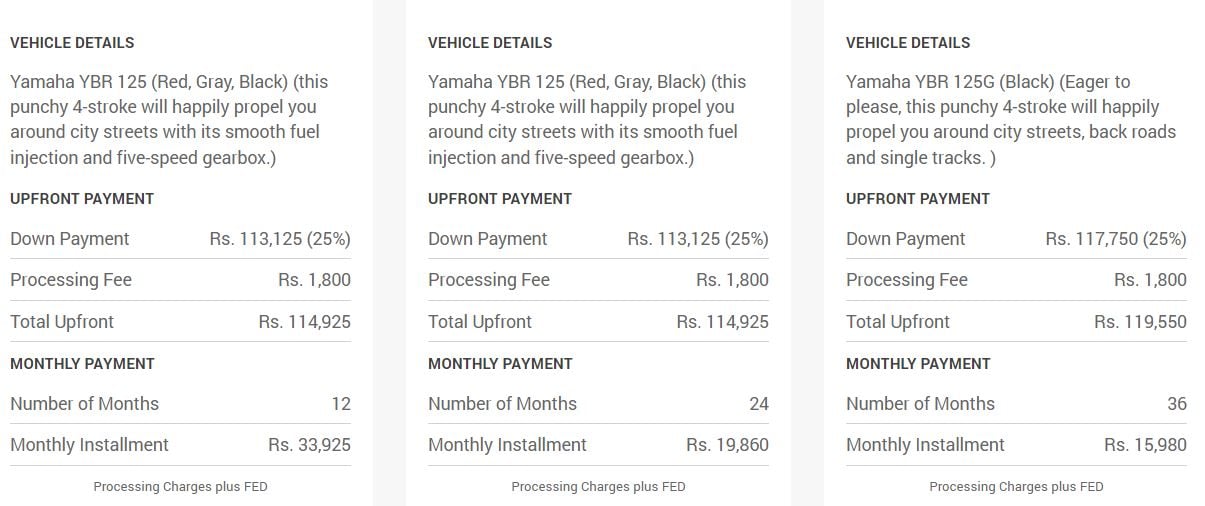Screen dimensions: 1205x506
Task: Select the 36 months value
Action: tap(1177, 404)
